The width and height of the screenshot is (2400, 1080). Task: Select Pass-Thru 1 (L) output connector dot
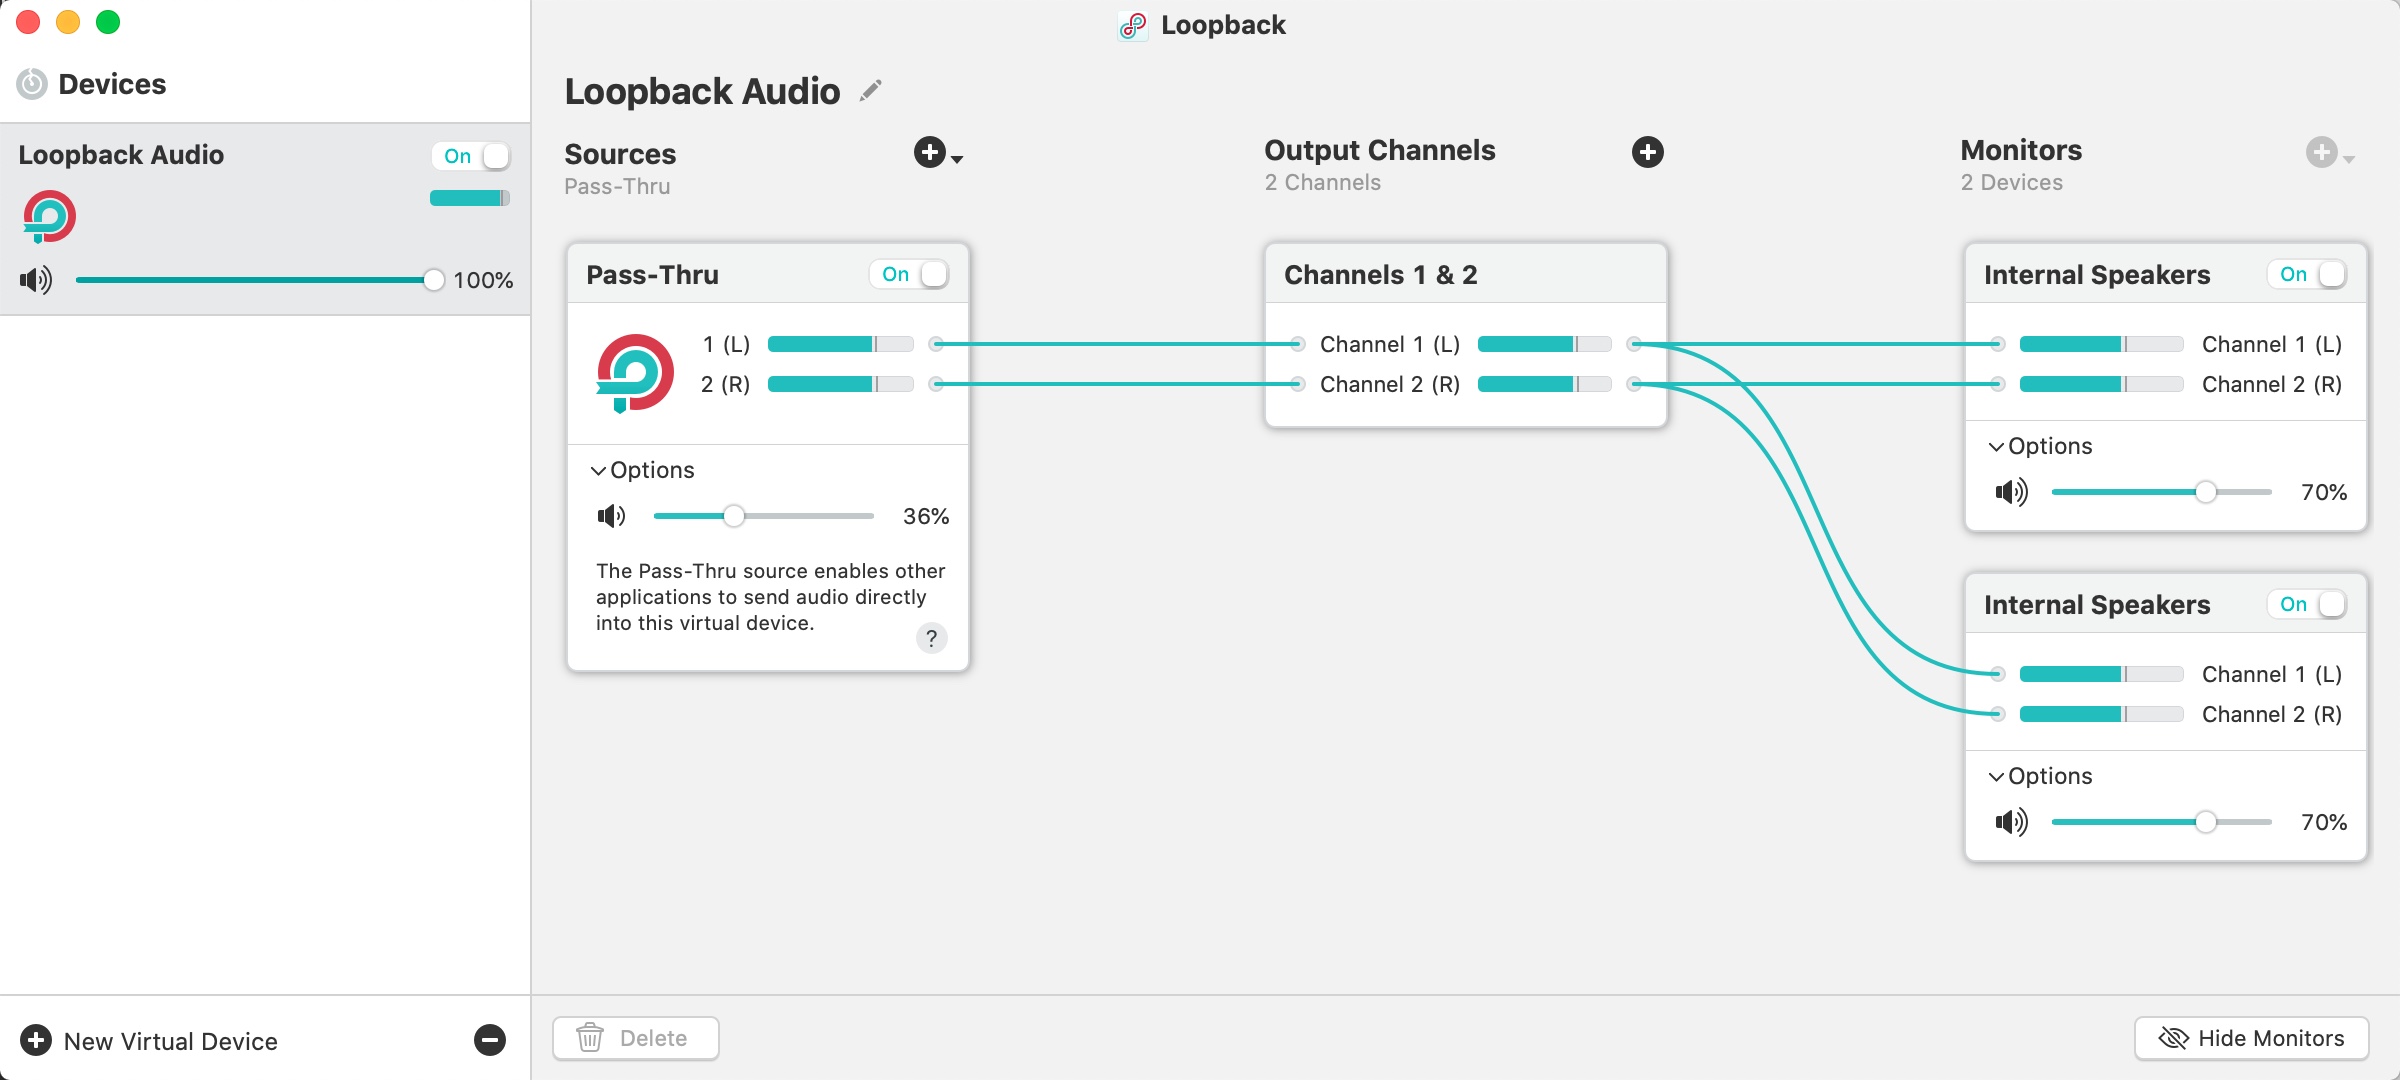[936, 344]
